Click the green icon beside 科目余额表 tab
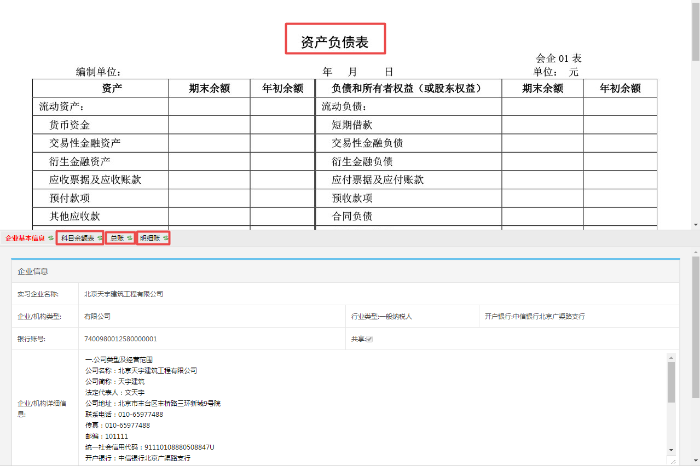Screen dimensions: 700x466 tap(99, 239)
